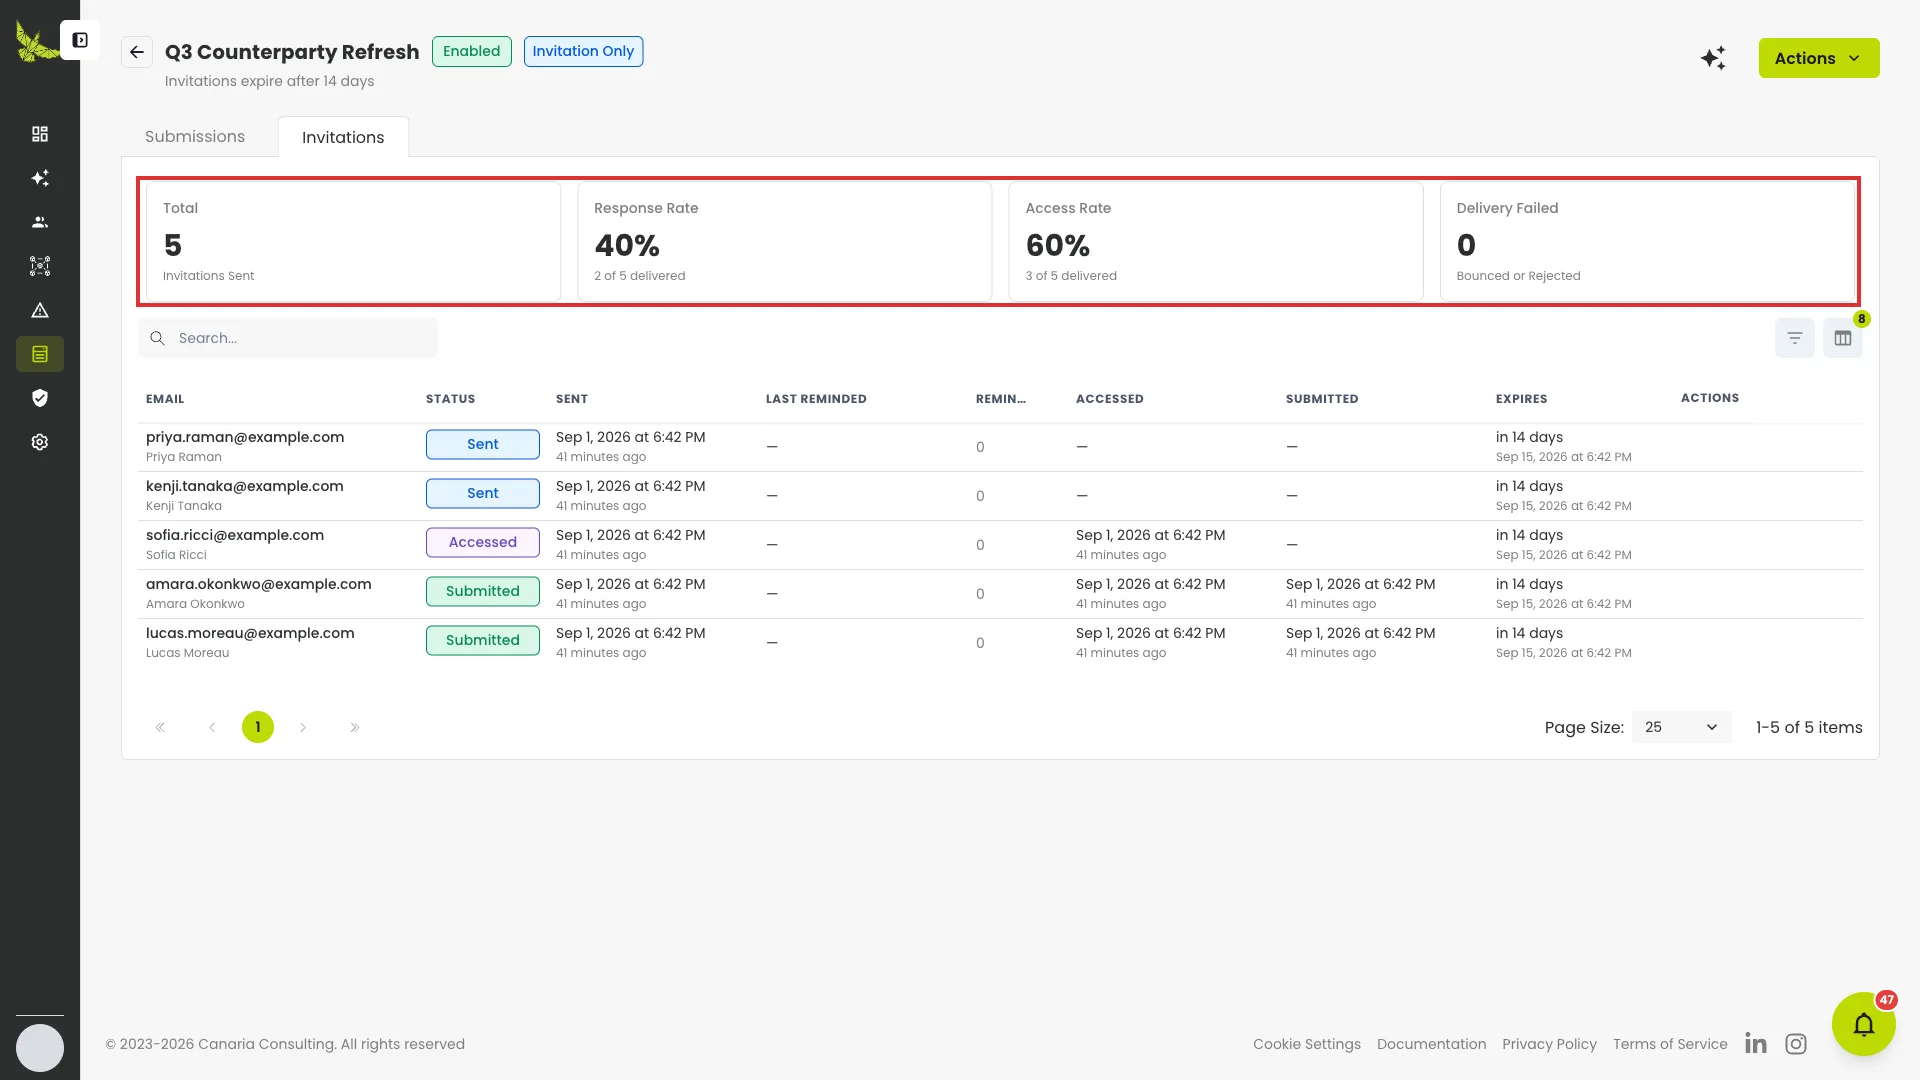Open the table filter icon
The height and width of the screenshot is (1080, 1920).
[x=1795, y=338]
